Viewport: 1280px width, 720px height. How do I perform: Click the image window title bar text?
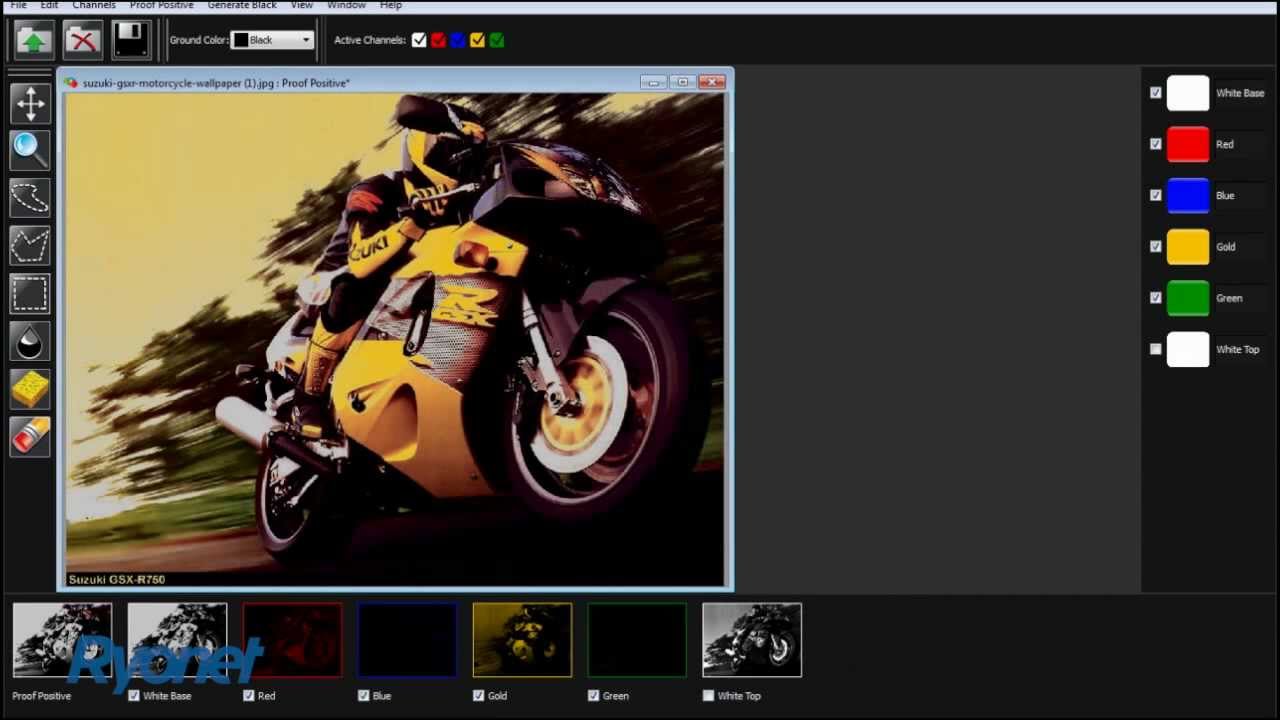point(216,83)
